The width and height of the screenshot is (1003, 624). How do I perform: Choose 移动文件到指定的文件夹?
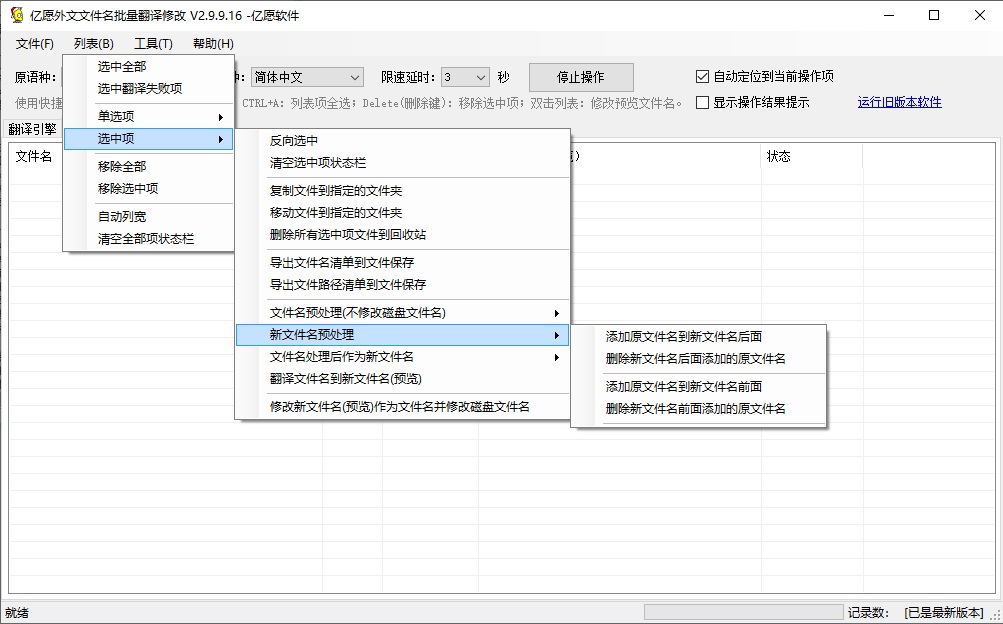[402, 213]
